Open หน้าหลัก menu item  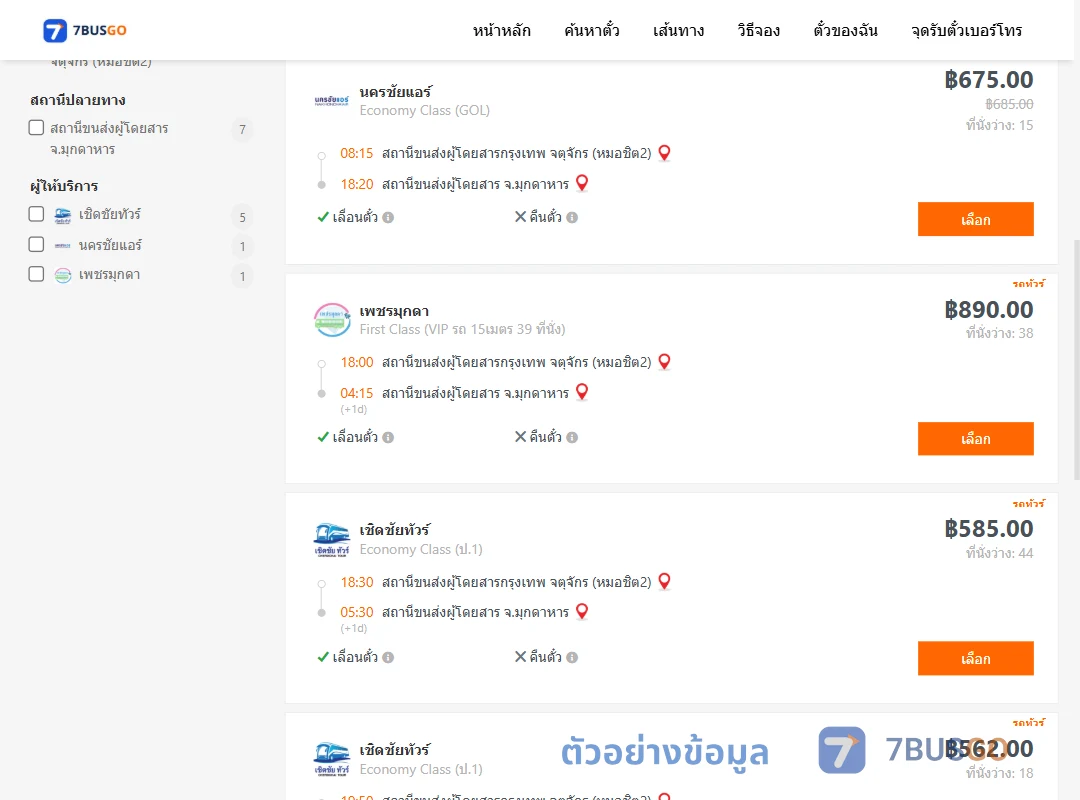501,30
